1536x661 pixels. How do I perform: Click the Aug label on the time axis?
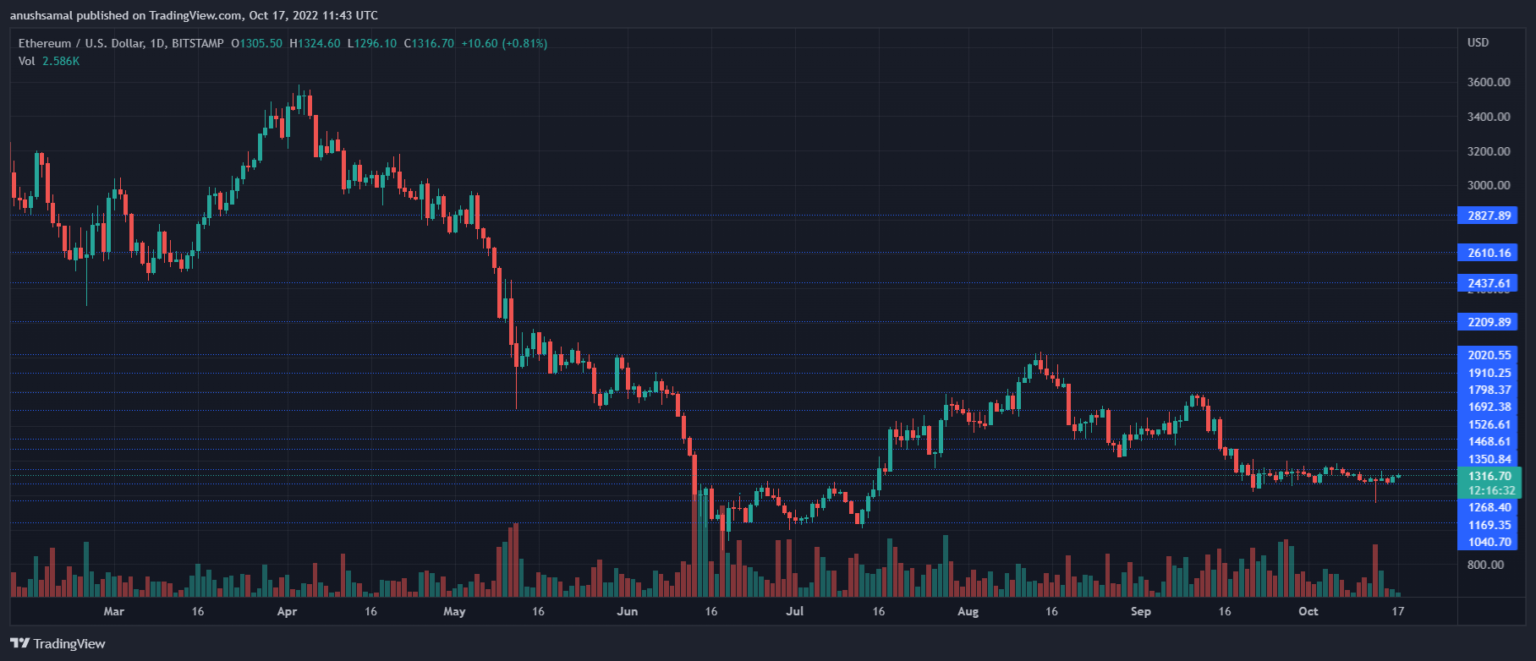(969, 610)
